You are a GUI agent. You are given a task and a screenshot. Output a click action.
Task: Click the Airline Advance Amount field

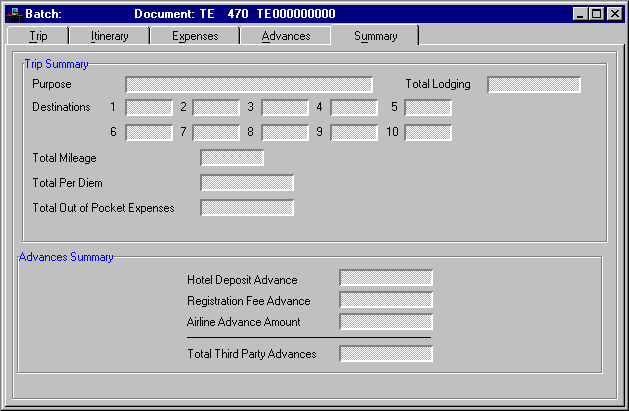pyautogui.click(x=386, y=322)
